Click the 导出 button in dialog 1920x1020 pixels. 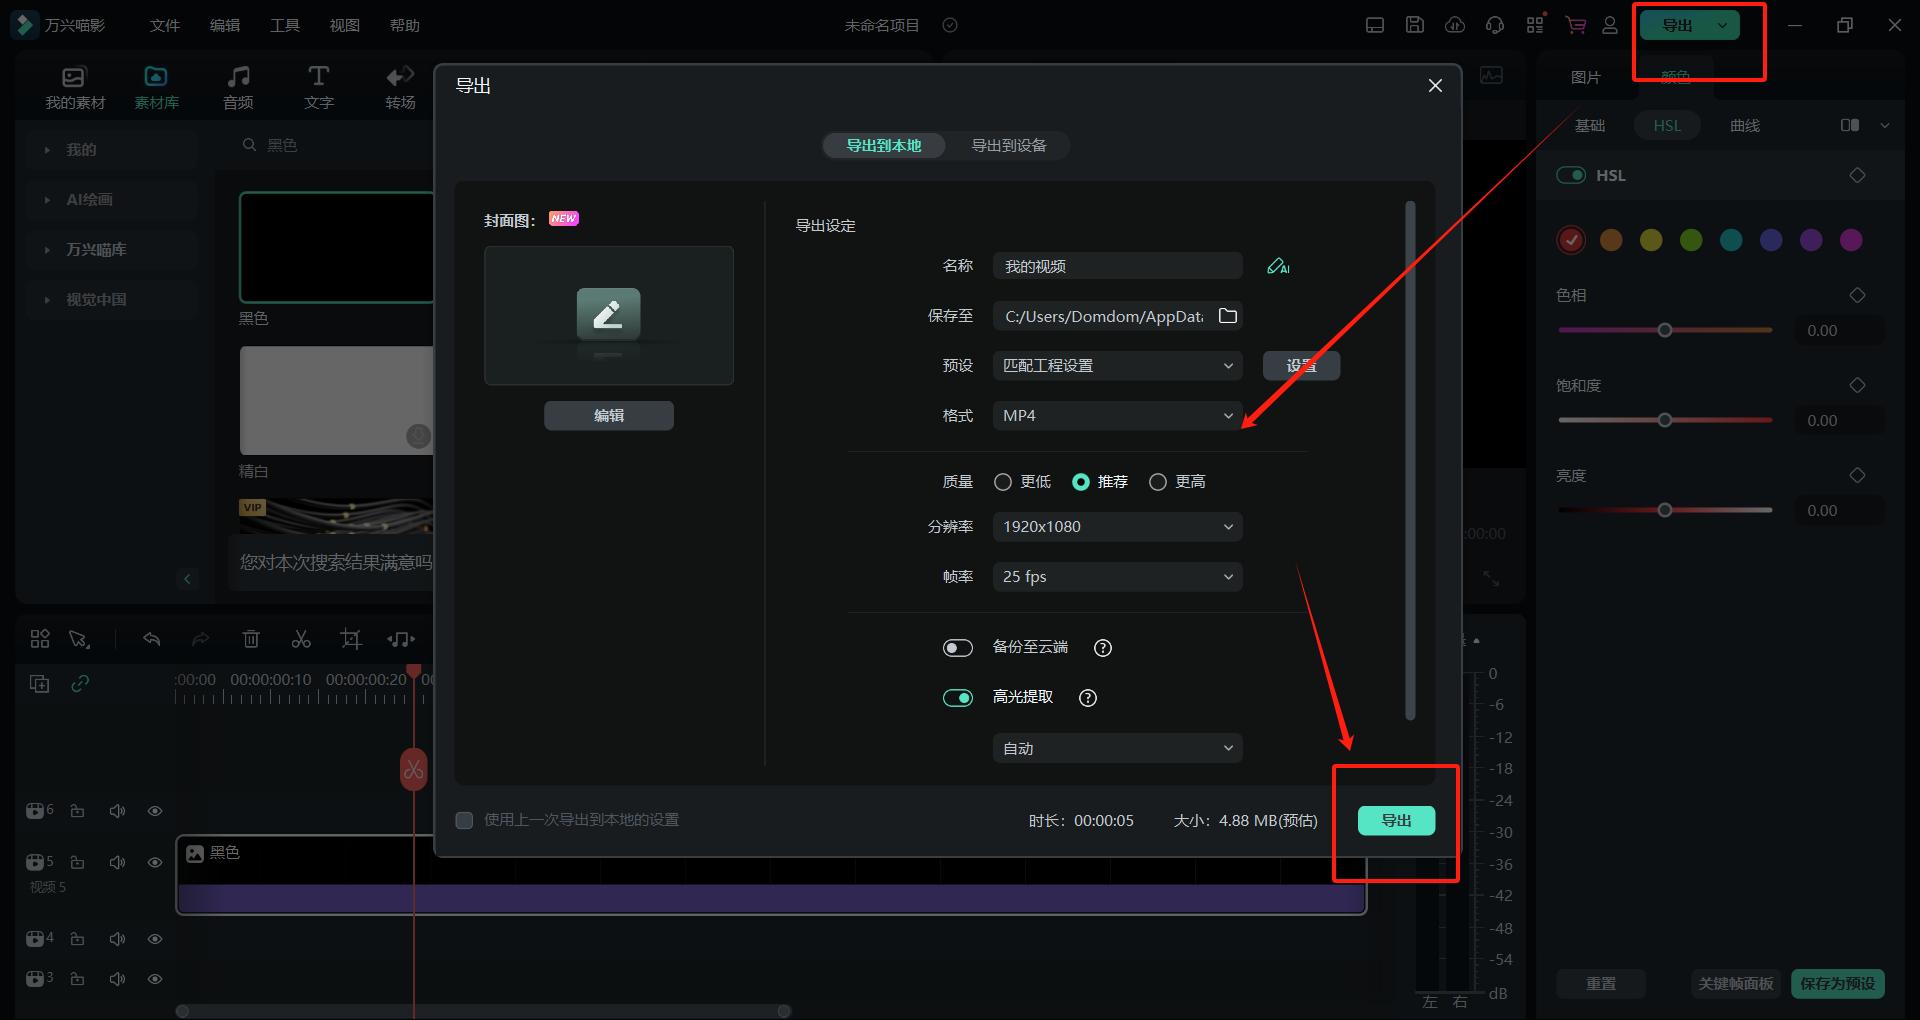coord(1396,820)
